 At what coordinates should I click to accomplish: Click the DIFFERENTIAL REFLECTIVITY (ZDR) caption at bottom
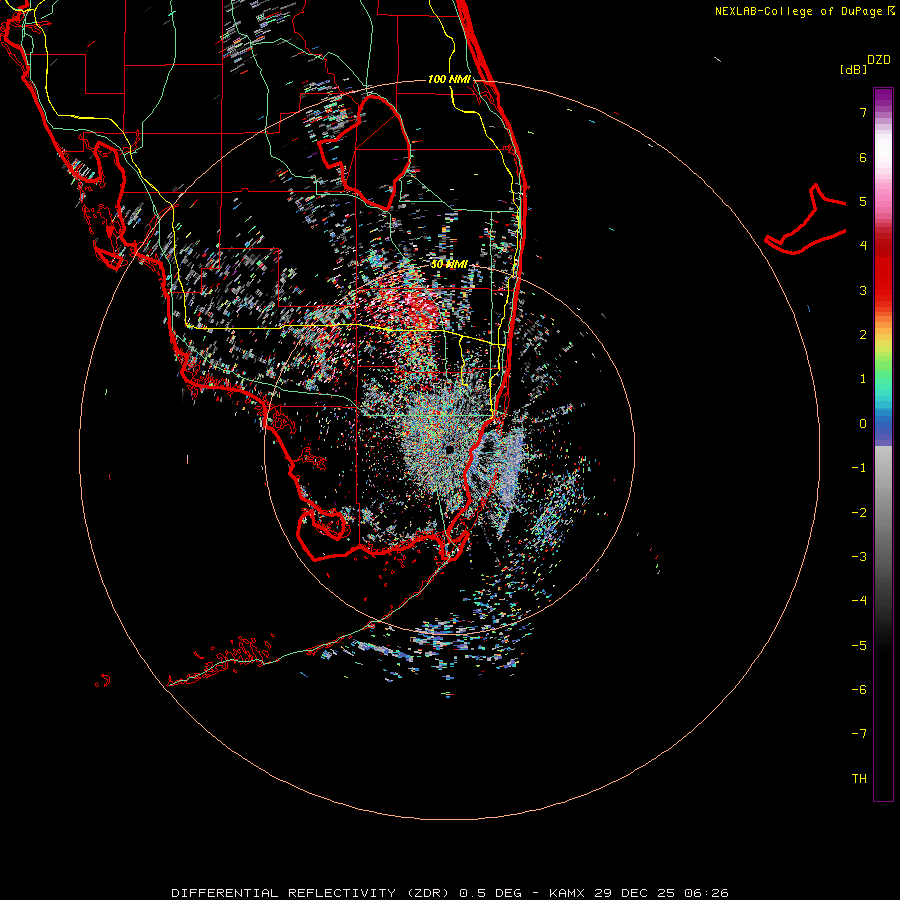tap(450, 893)
